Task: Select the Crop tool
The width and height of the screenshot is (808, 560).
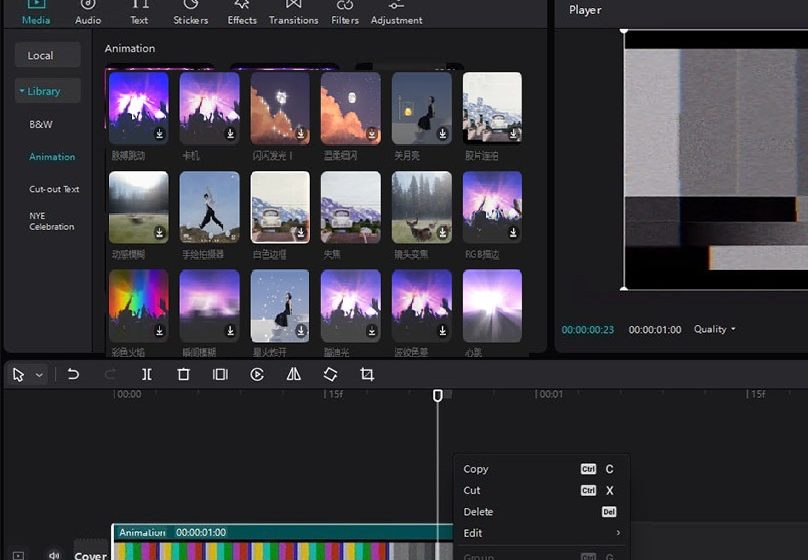Action: click(x=367, y=374)
